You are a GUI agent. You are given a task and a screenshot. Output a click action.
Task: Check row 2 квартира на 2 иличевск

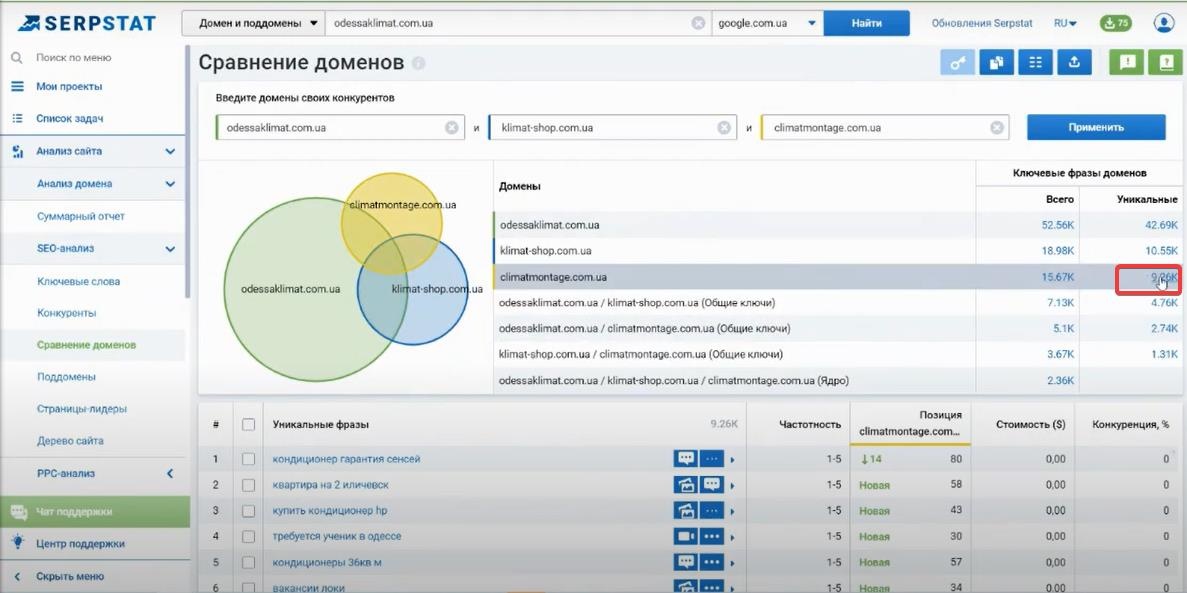248,485
